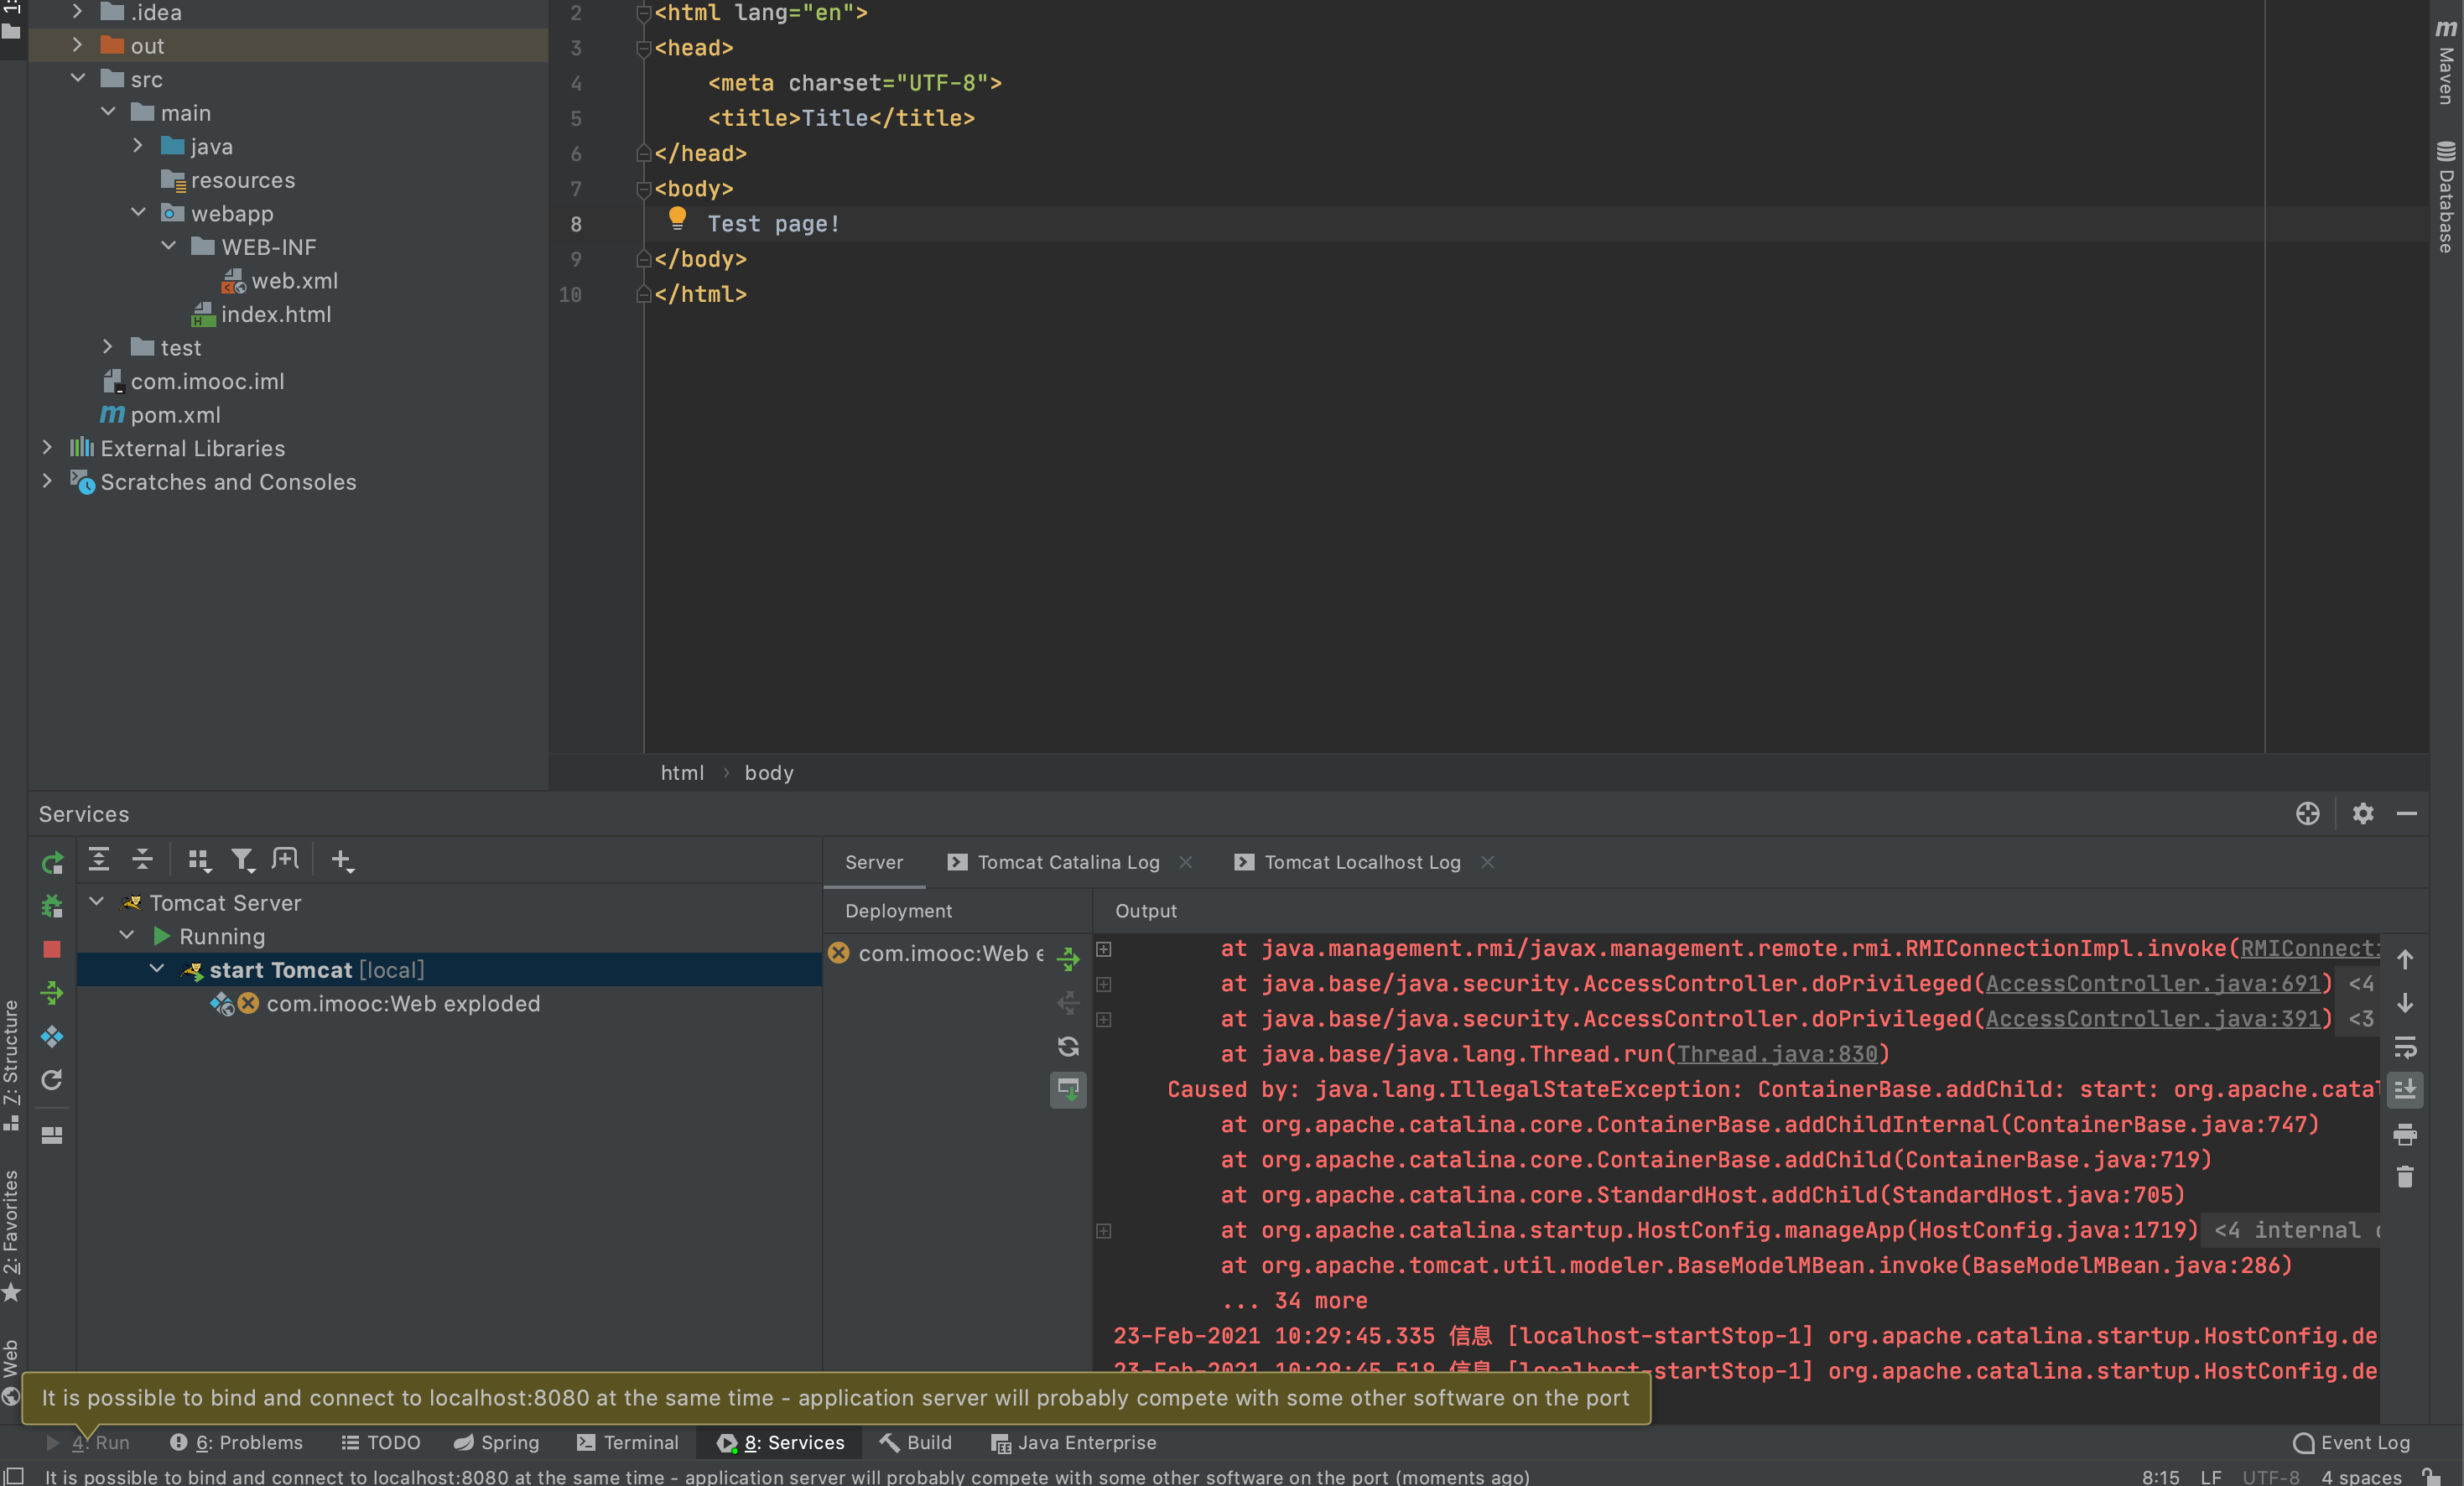
Task: Open Thread.java:830 link in stack trace
Action: pyautogui.click(x=1777, y=1054)
